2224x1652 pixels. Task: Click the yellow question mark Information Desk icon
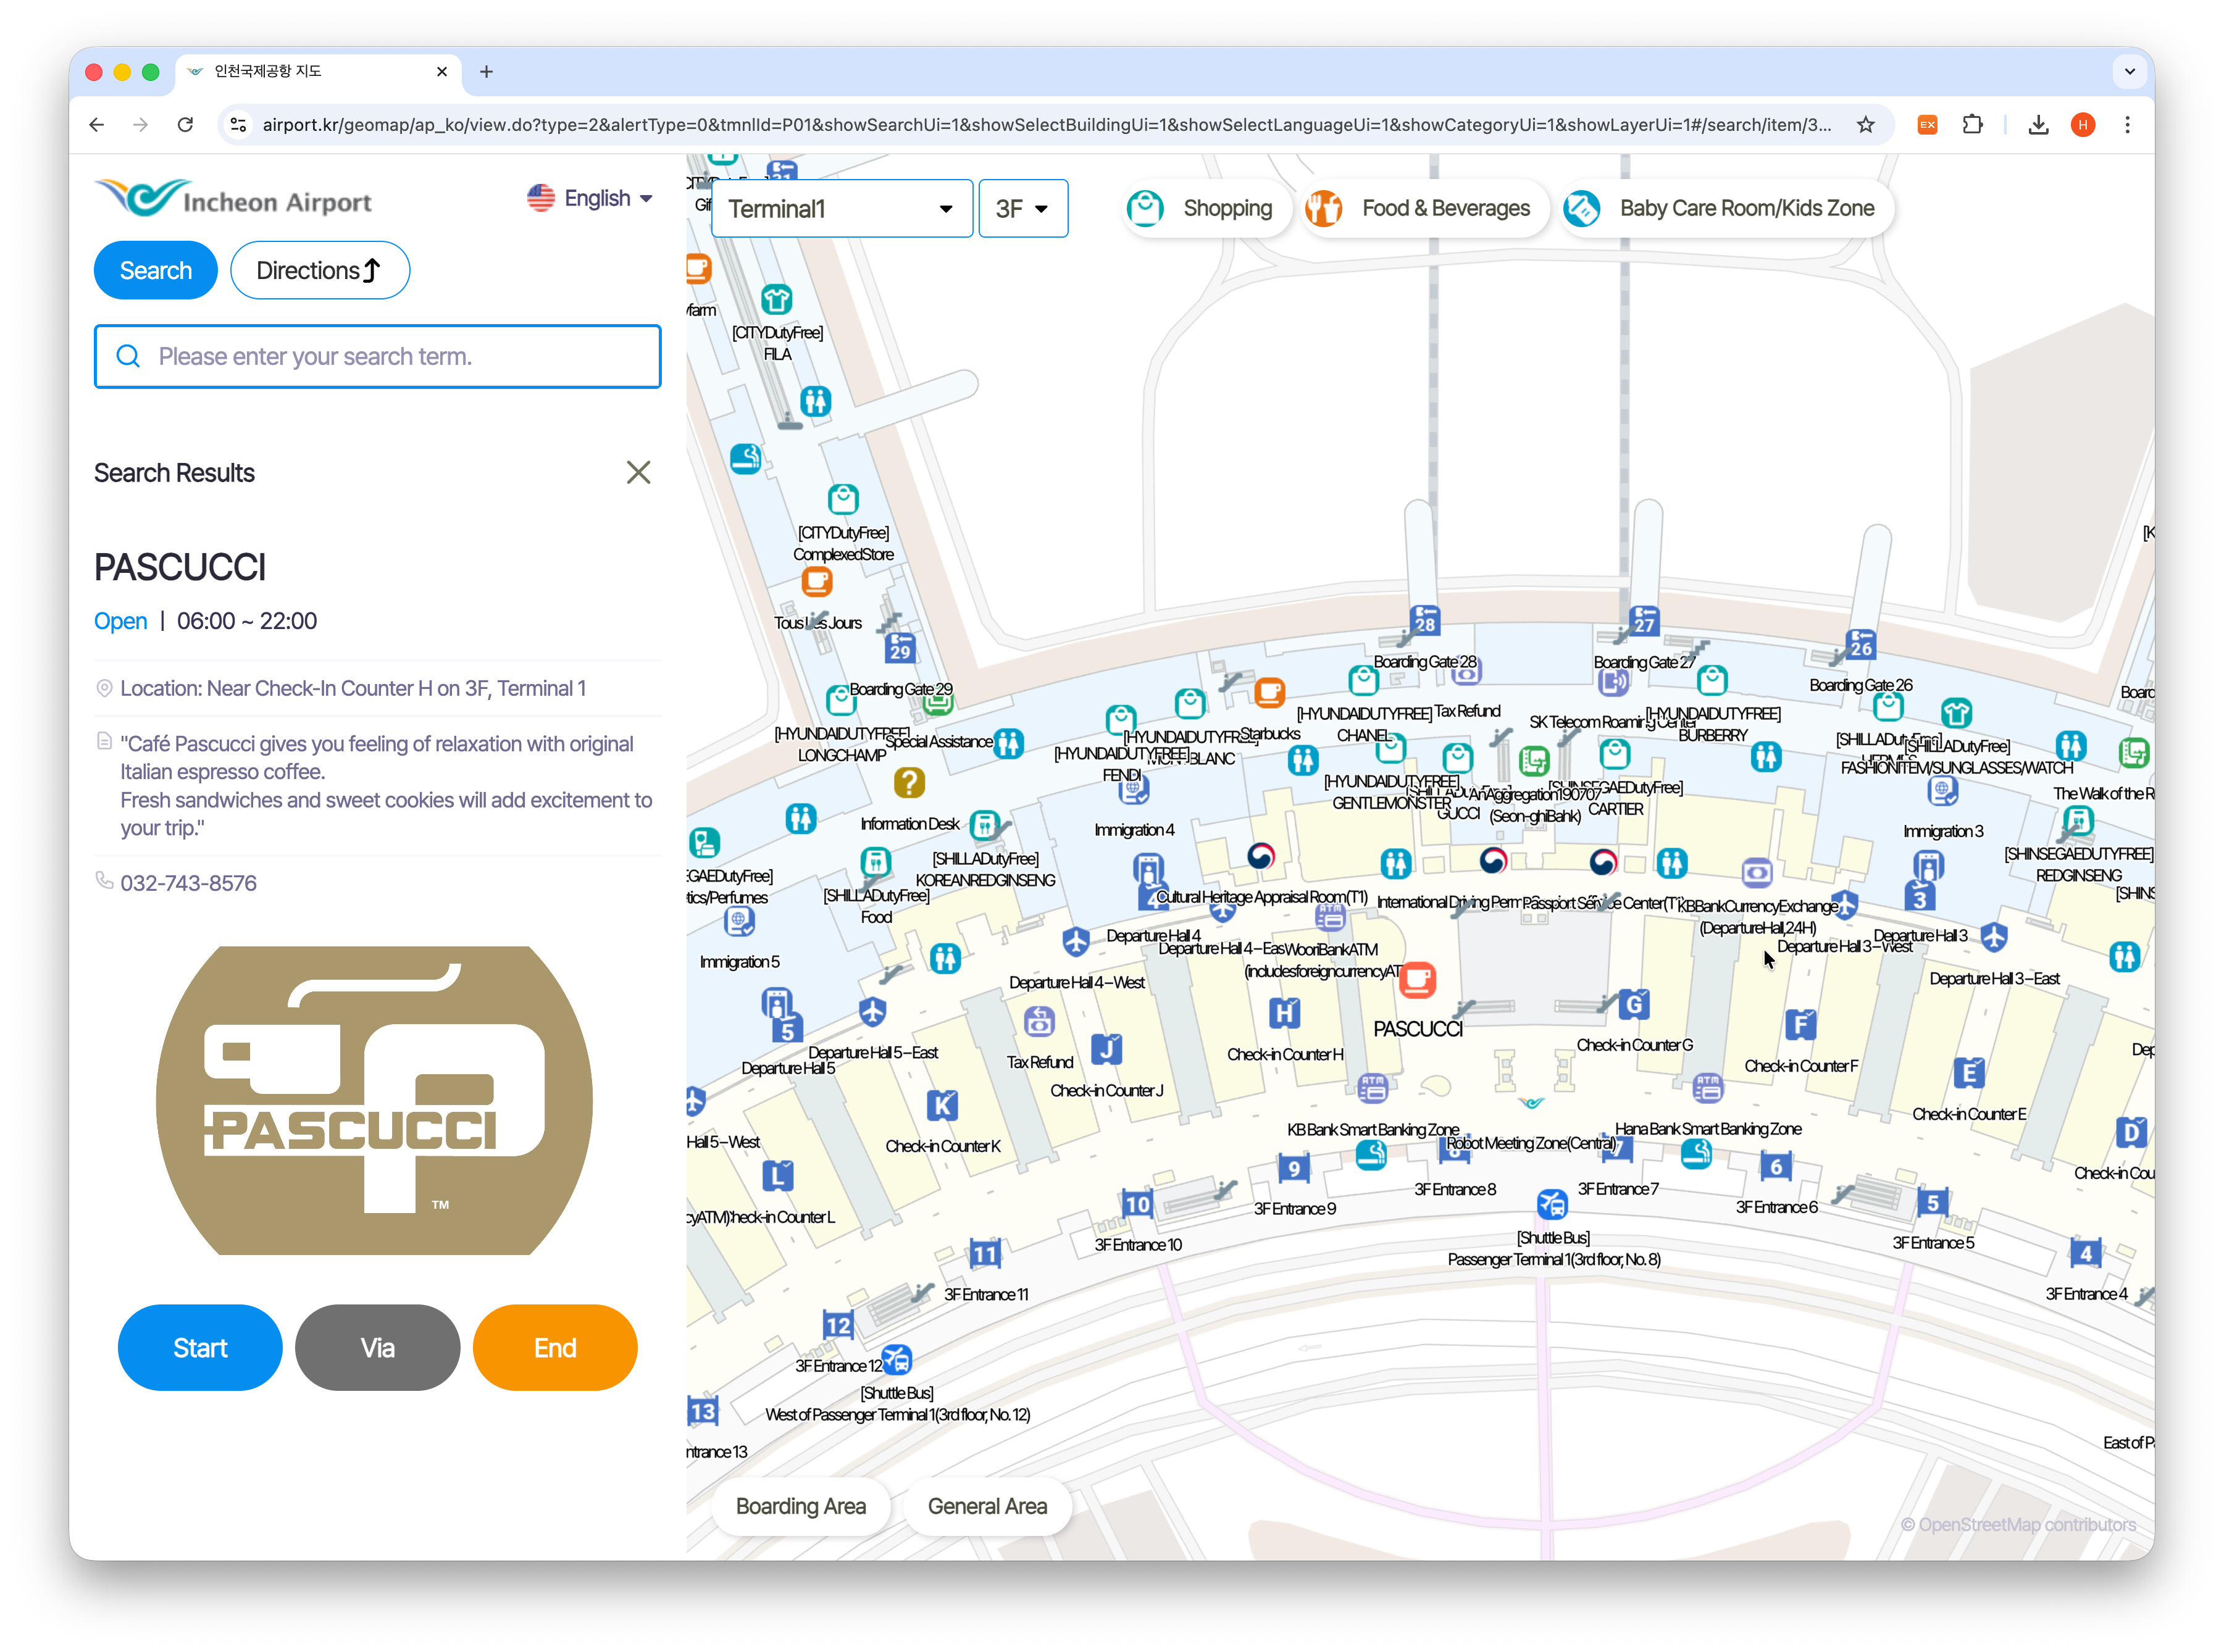point(908,783)
